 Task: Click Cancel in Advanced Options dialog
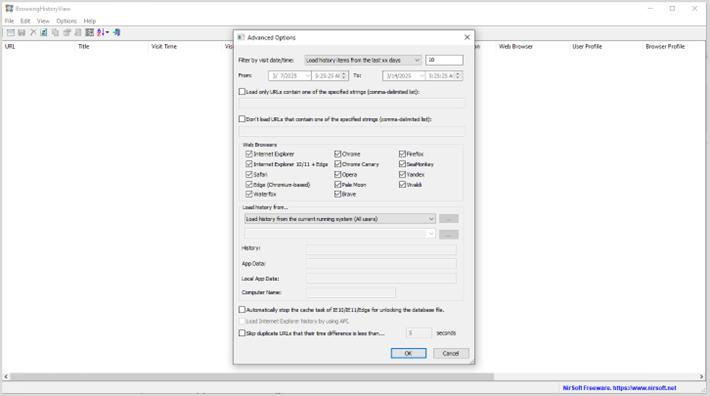point(451,353)
